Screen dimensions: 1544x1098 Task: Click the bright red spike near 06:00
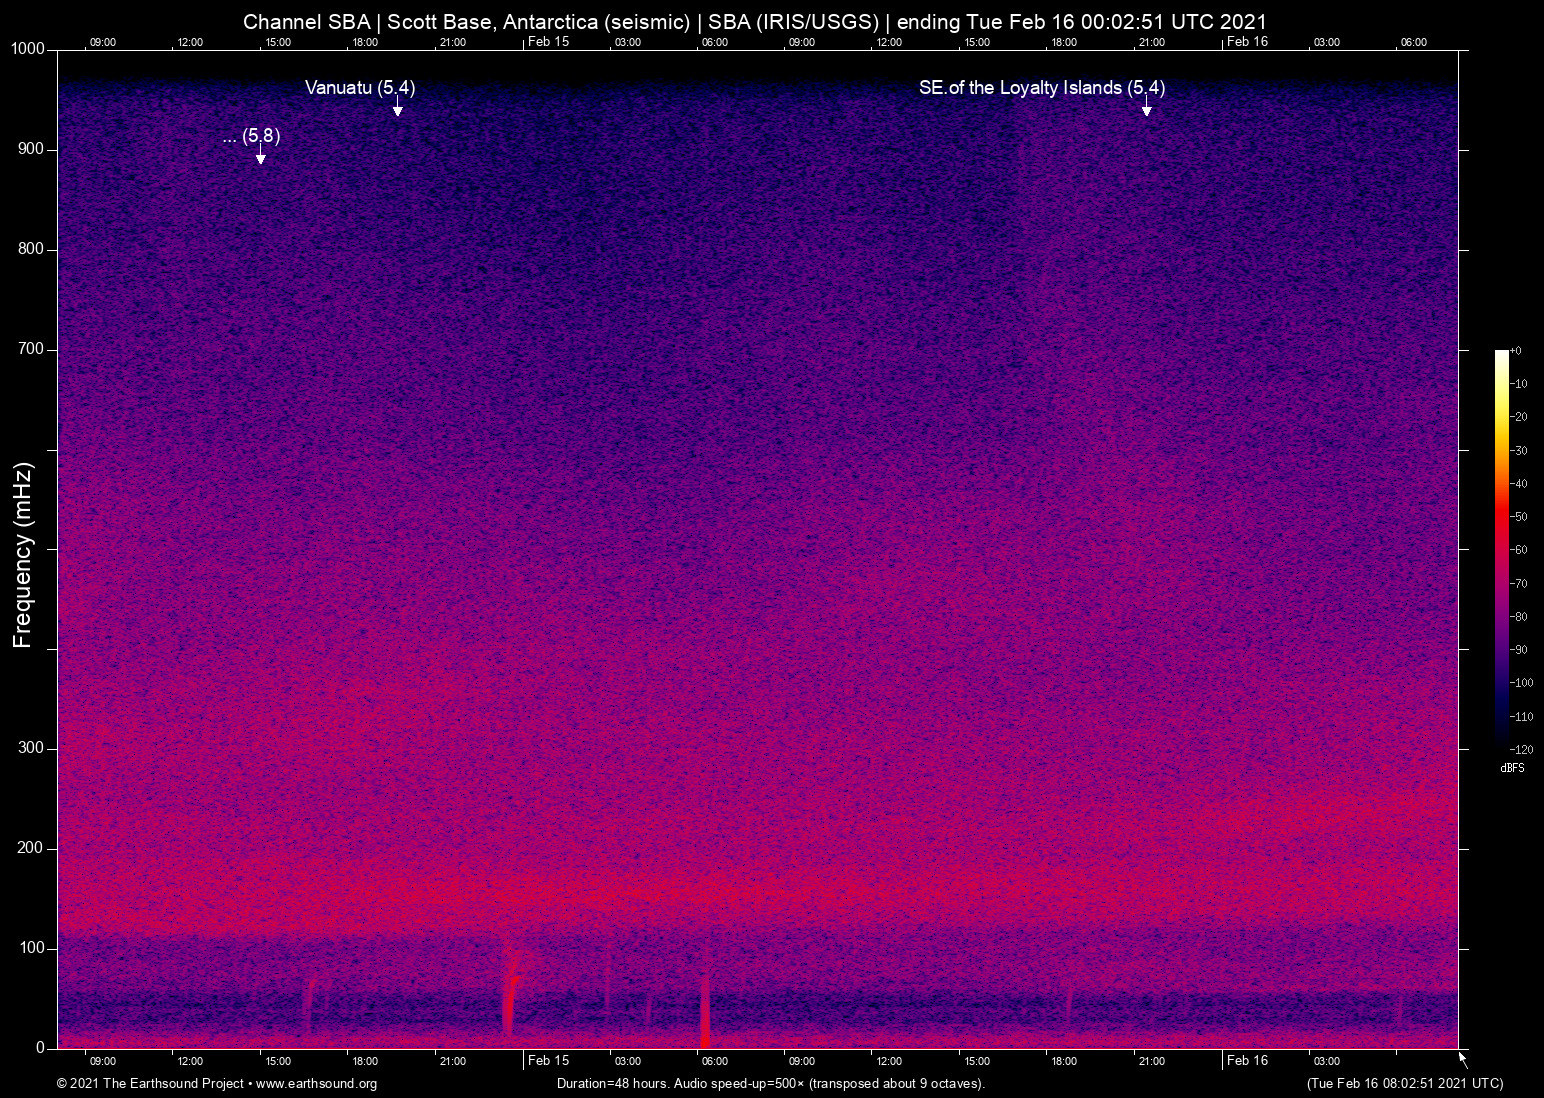tap(705, 1010)
